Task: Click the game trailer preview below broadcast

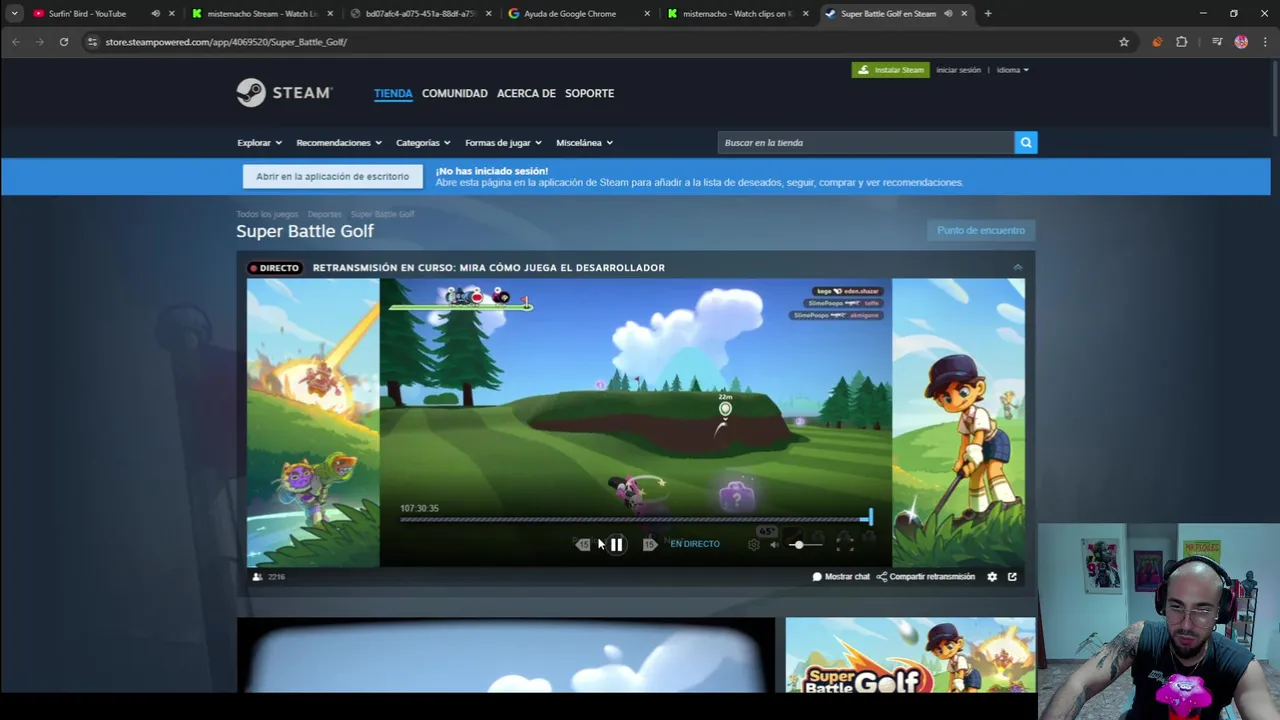Action: click(505, 655)
